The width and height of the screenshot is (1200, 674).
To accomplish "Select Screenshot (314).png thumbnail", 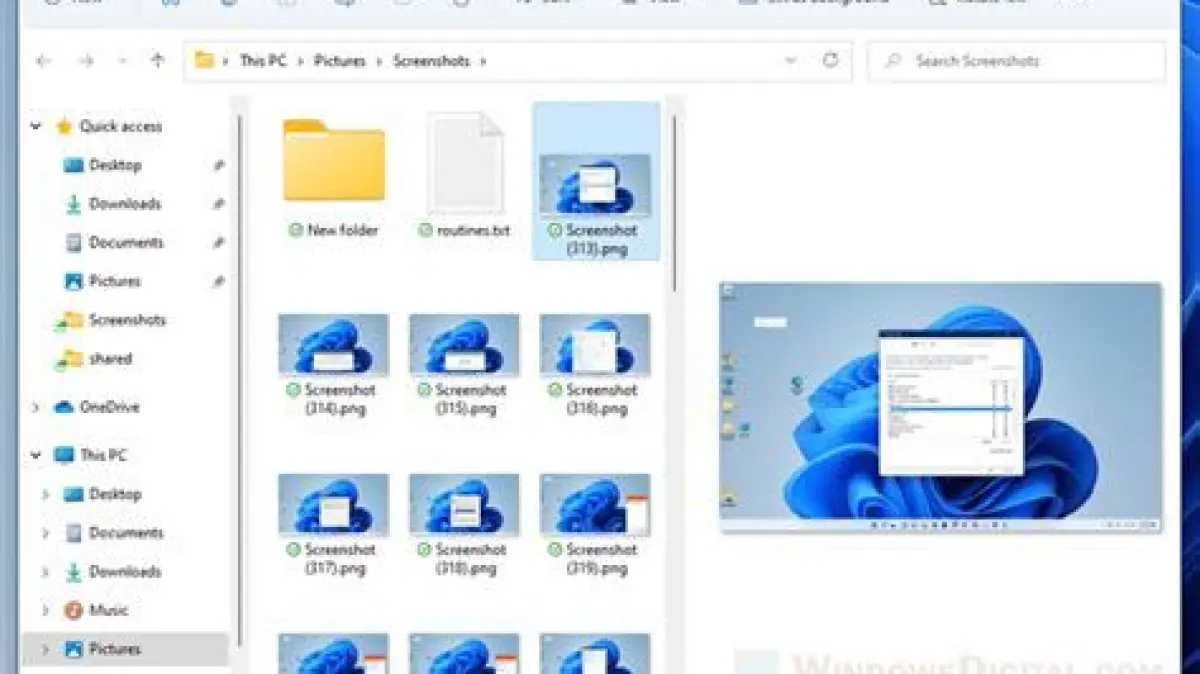I will [x=333, y=345].
